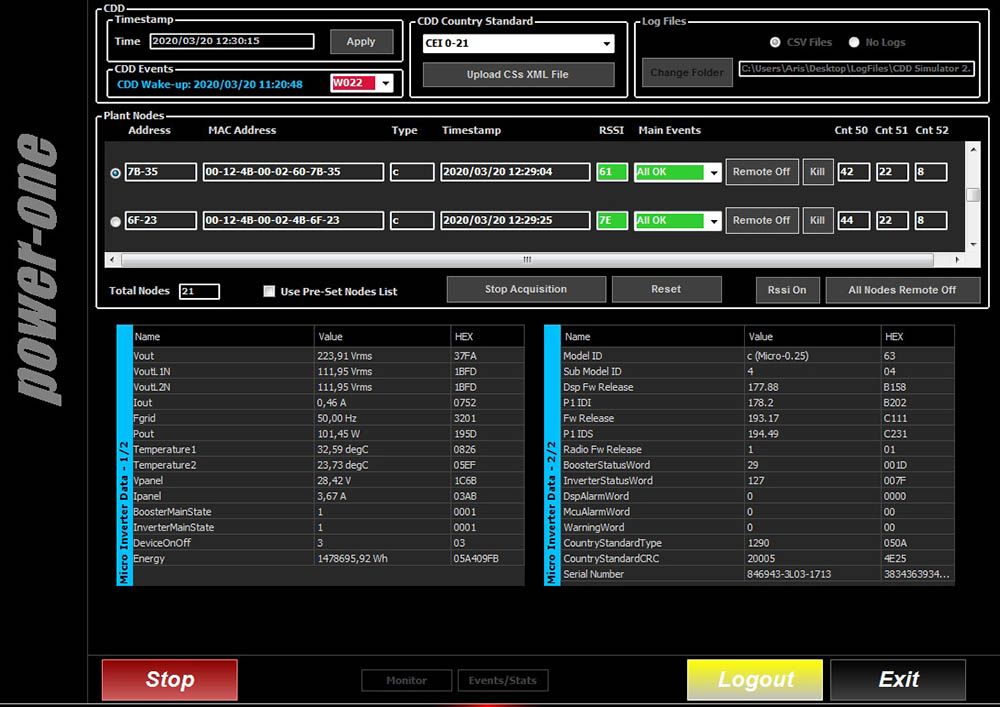
Task: Click timestamp field 2020/03/20 12:29:04
Action: coord(515,172)
